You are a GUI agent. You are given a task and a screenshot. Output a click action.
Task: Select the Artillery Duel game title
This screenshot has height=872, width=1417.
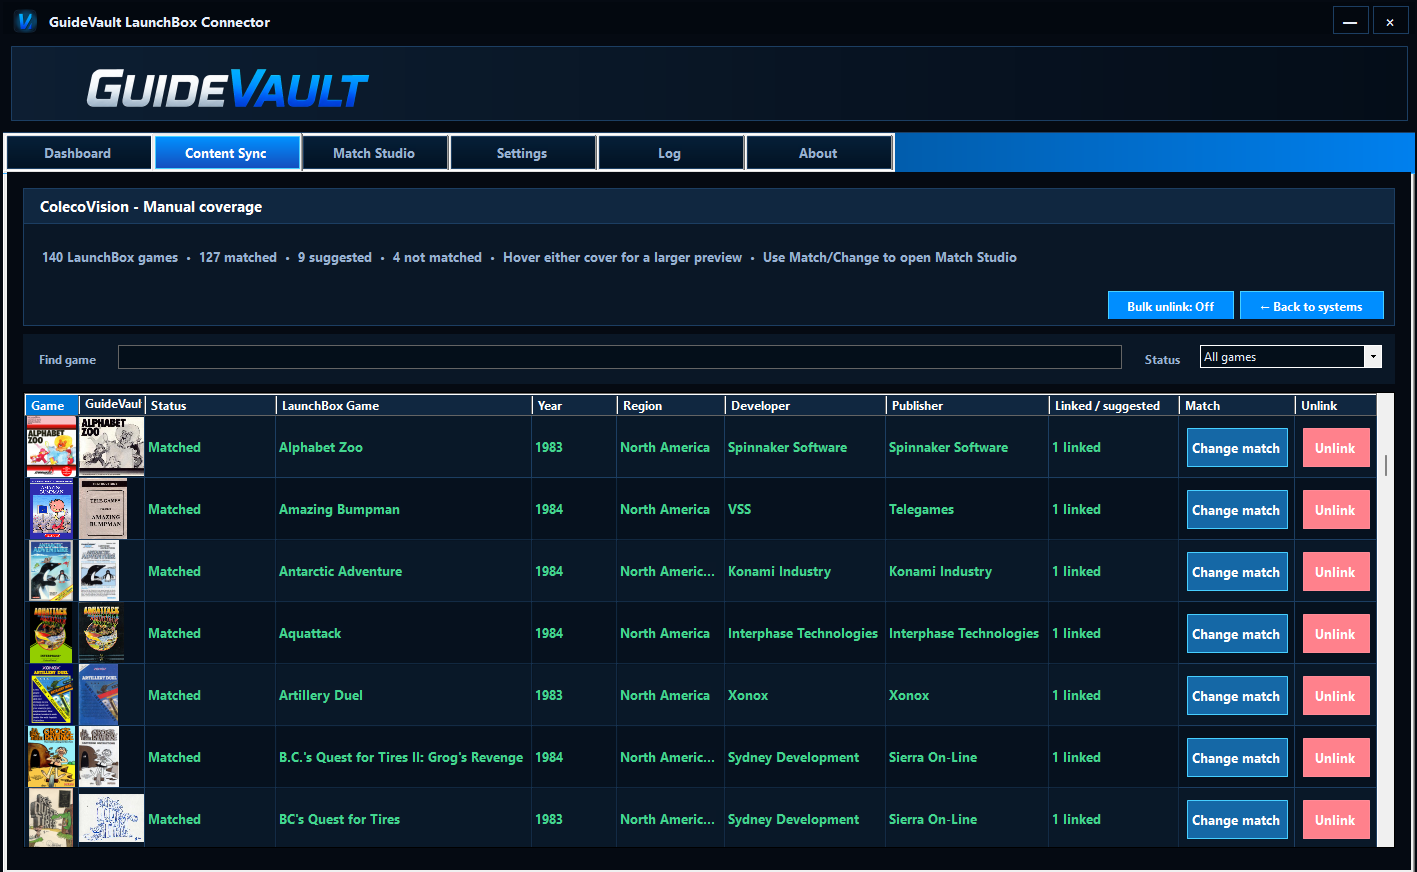click(321, 695)
